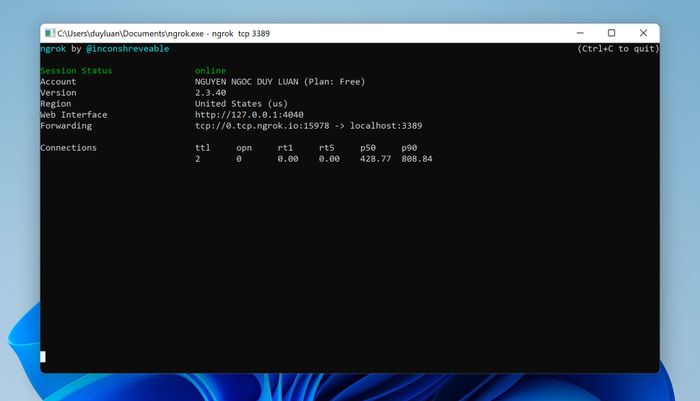The image size is (700, 401).
Task: Click the 'Region' label
Action: (x=55, y=104)
